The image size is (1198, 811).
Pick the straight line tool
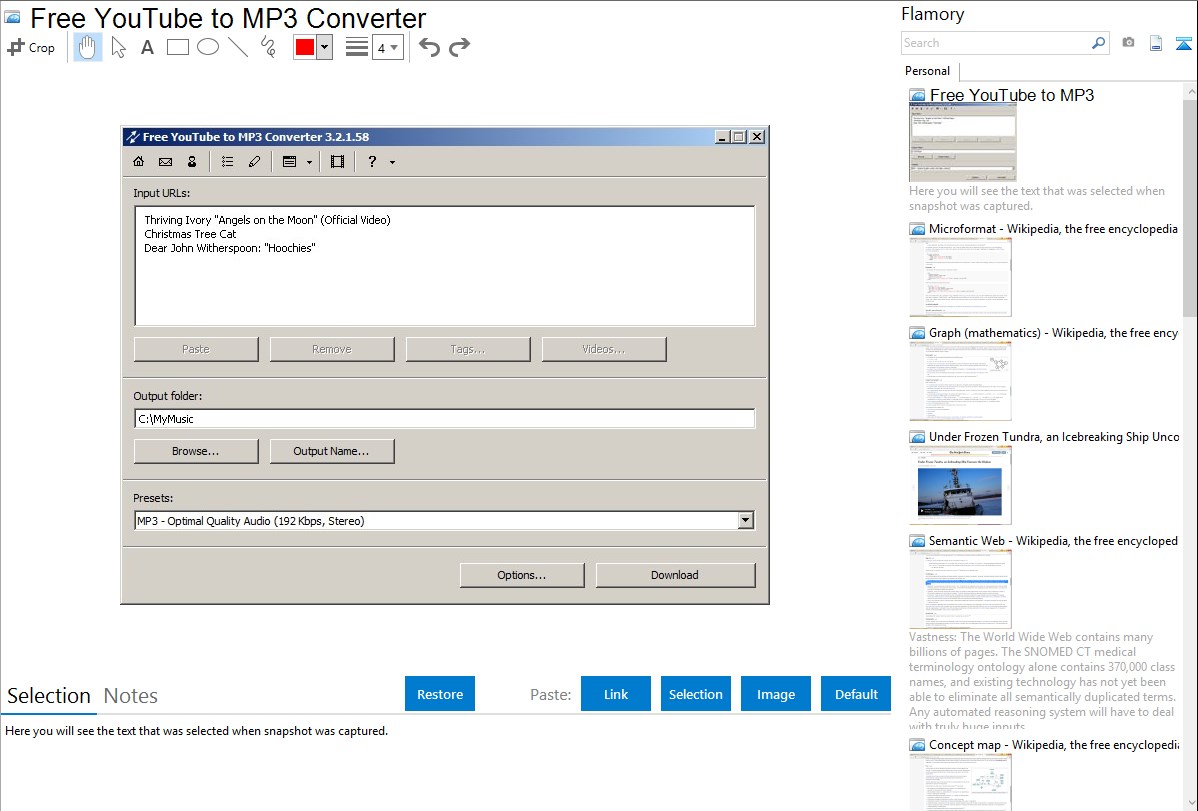[238, 47]
